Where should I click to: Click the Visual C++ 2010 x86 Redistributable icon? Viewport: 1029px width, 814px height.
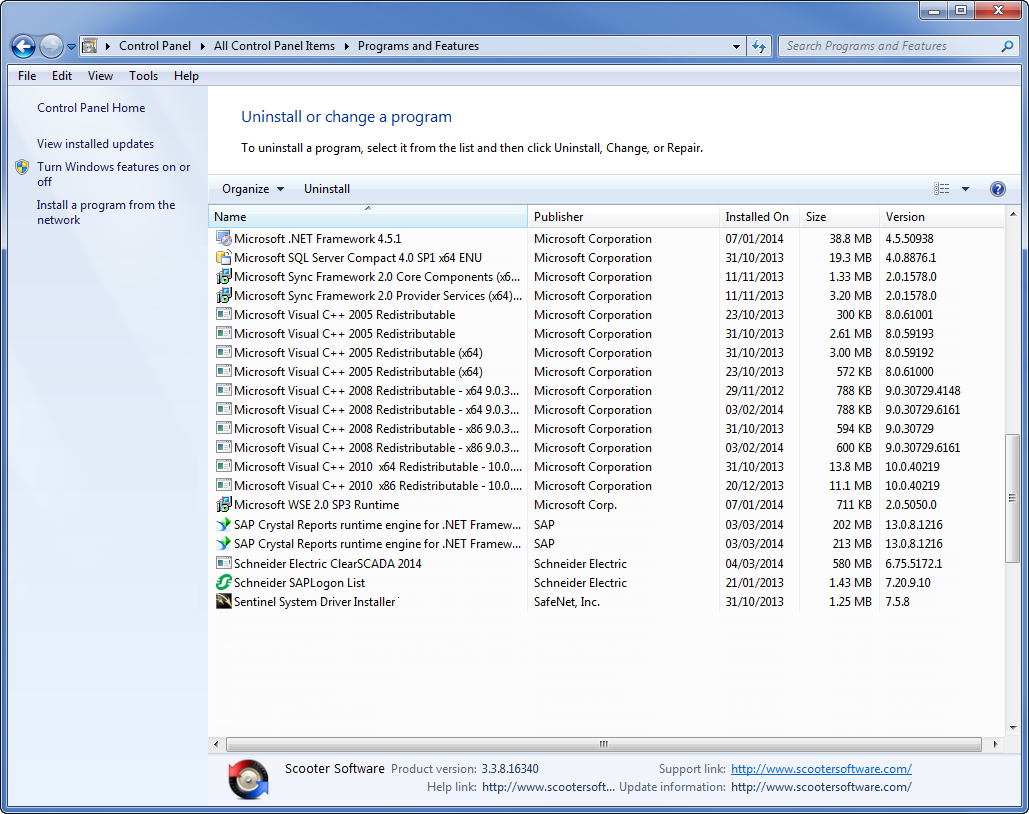tap(224, 486)
